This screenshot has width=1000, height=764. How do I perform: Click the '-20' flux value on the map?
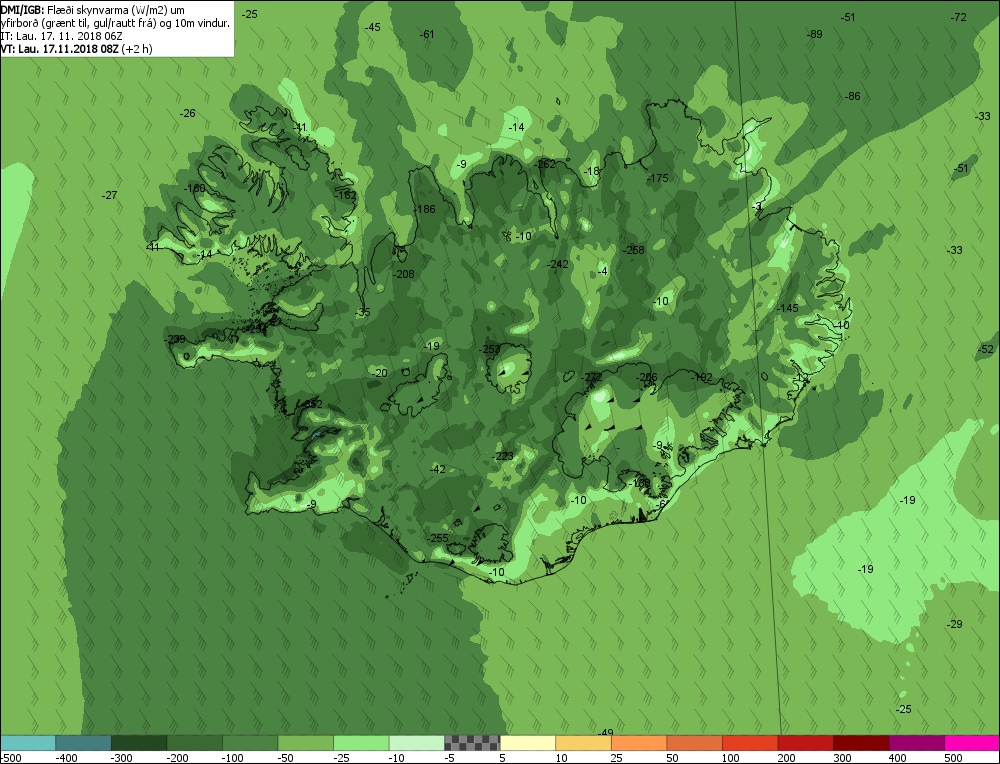tap(379, 373)
